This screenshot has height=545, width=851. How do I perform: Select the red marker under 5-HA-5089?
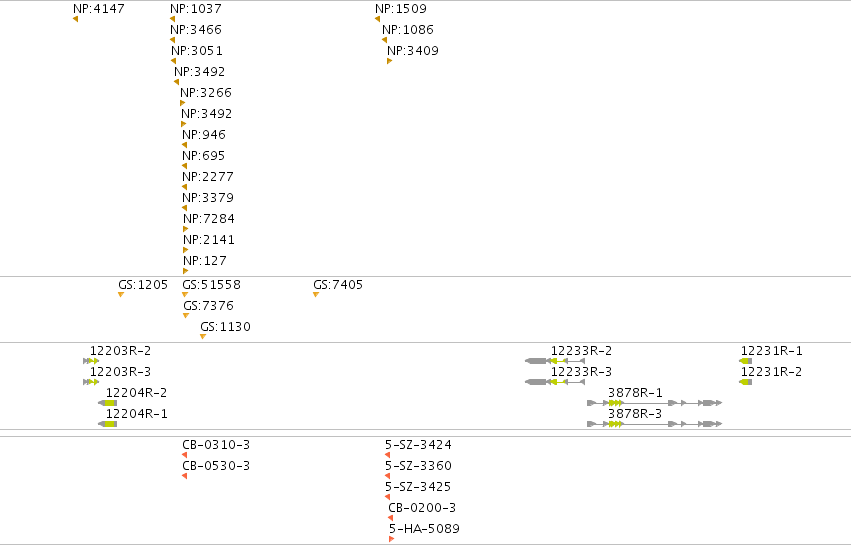coord(391,539)
